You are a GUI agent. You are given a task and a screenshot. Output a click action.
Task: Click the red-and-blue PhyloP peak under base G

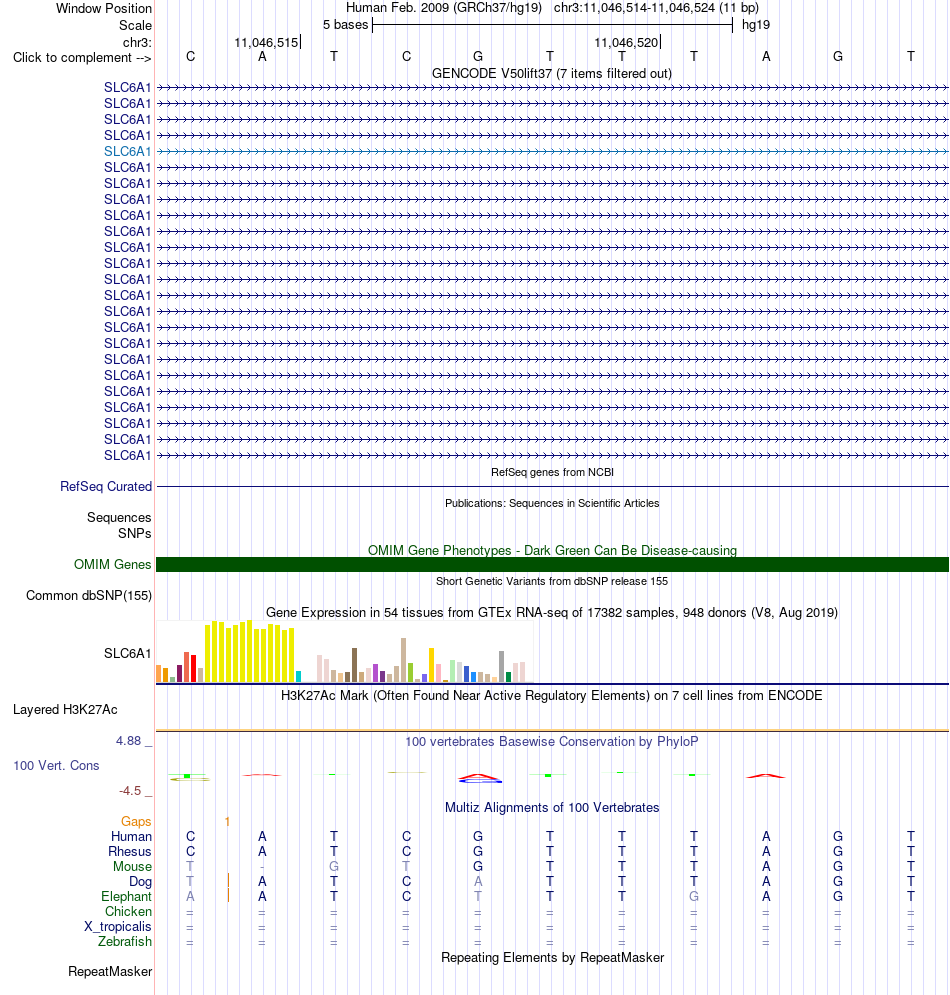point(480,778)
